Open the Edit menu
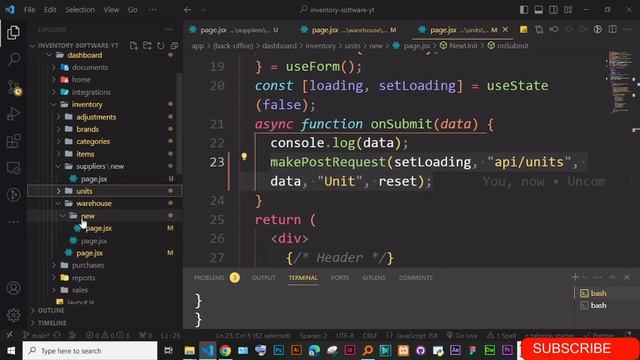 click(50, 10)
